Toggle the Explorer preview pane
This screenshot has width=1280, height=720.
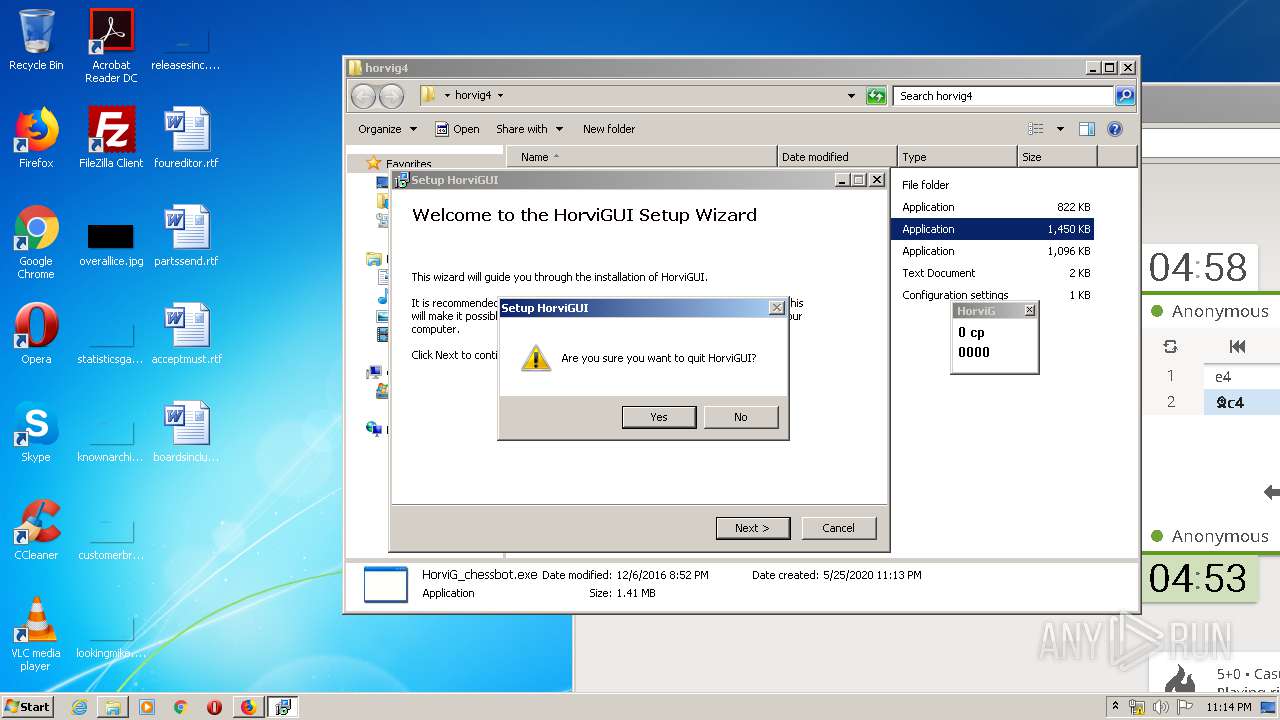tap(1087, 129)
